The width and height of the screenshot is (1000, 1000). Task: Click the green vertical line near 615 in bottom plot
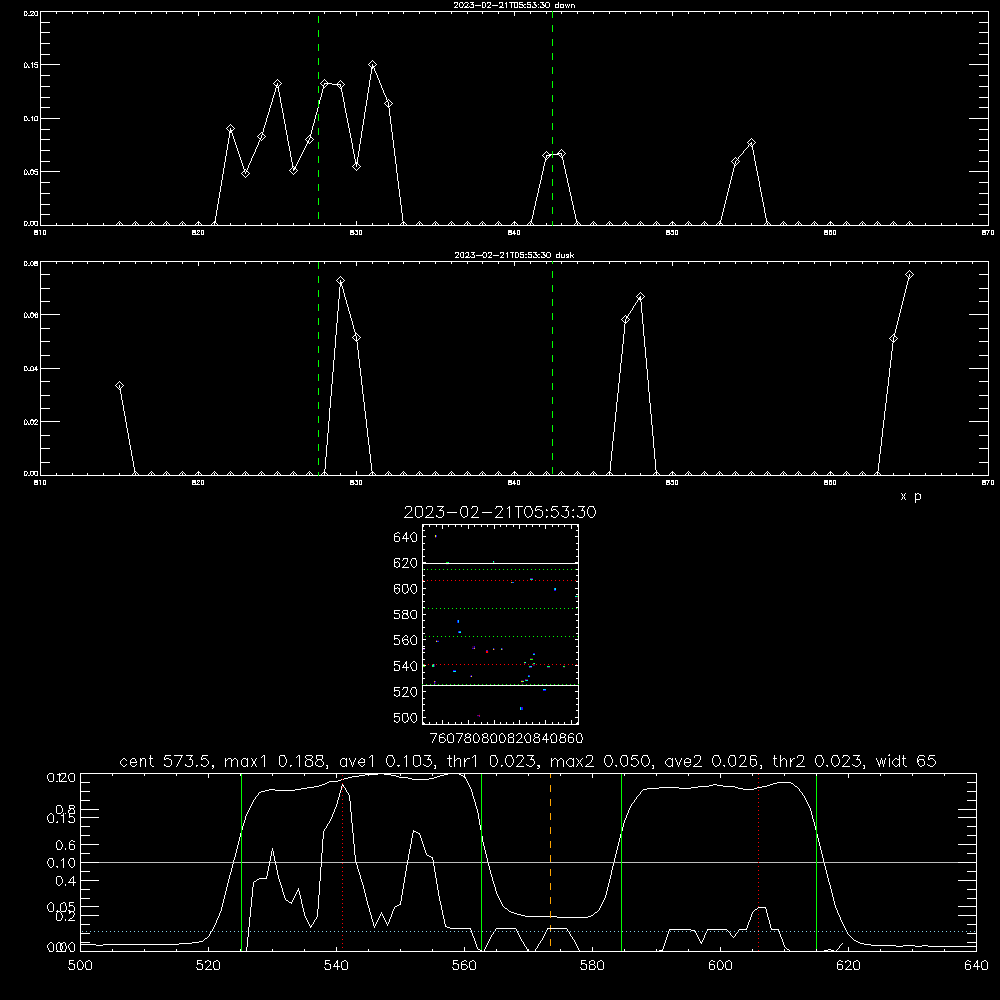click(816, 861)
